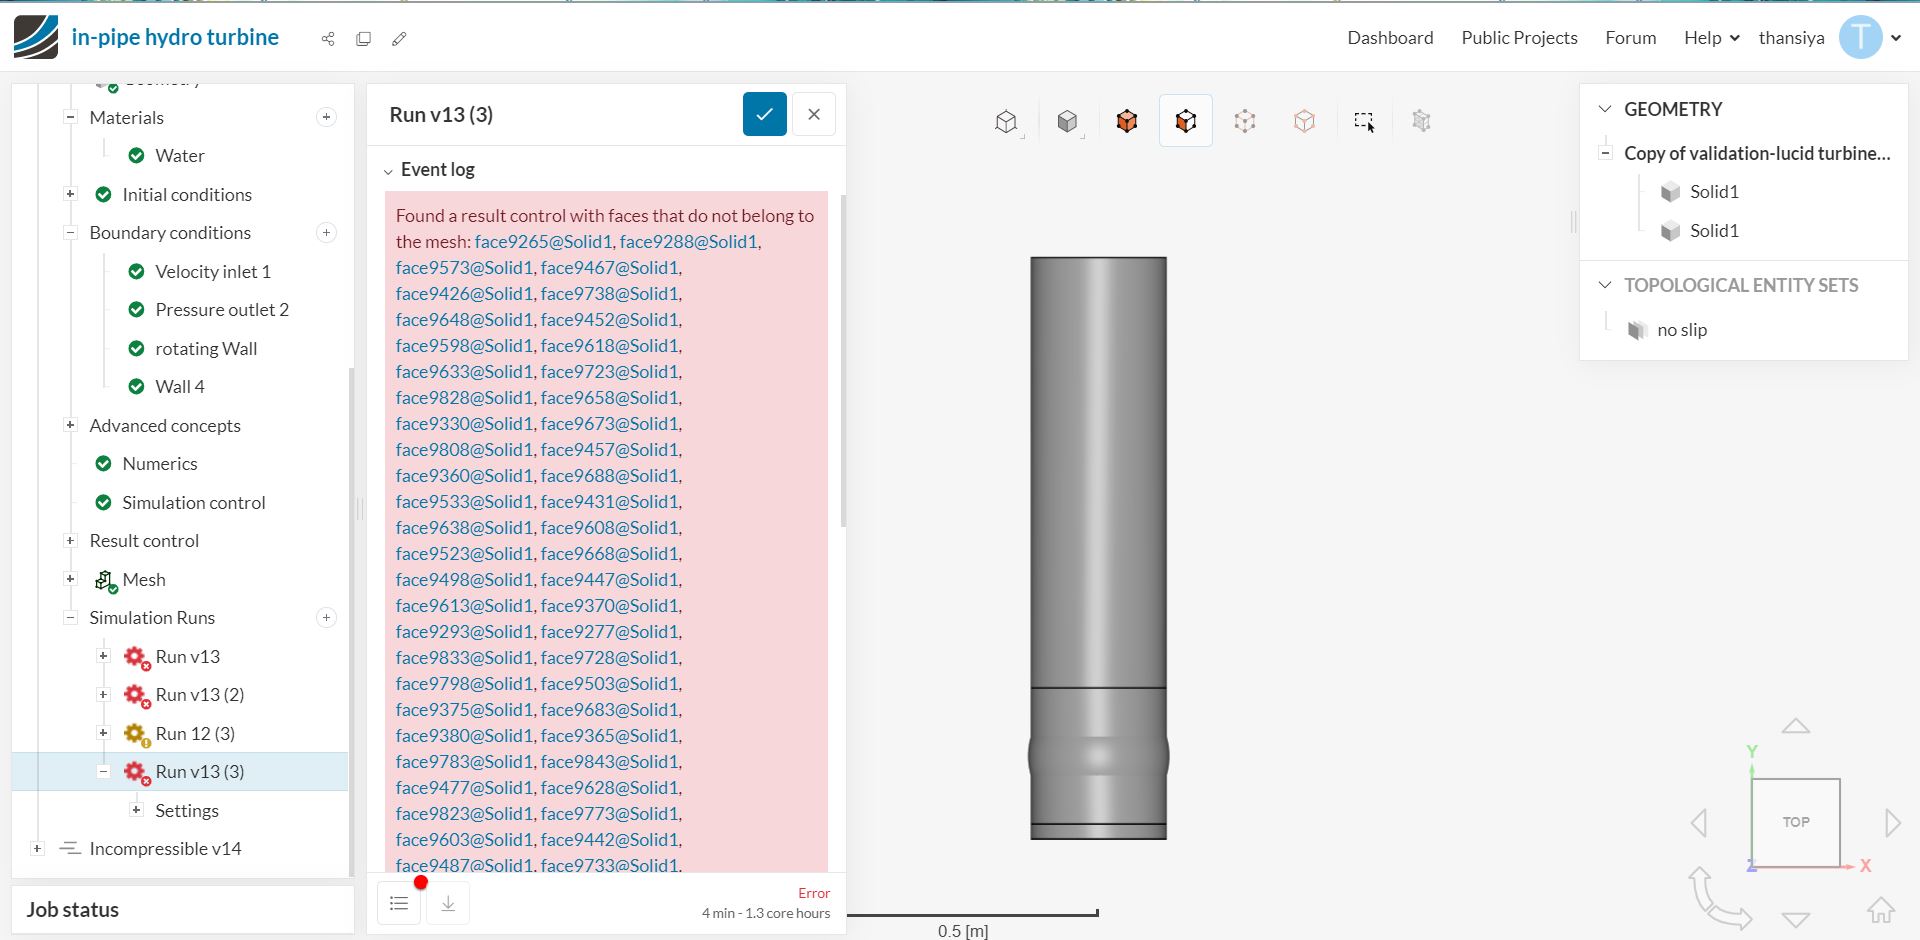Open Numerics settings

pyautogui.click(x=160, y=464)
